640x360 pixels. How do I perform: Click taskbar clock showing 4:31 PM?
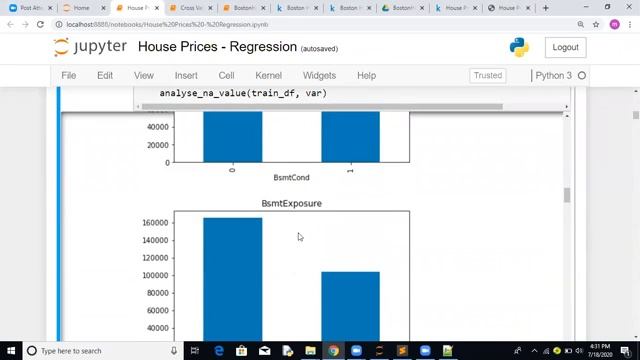click(600, 351)
